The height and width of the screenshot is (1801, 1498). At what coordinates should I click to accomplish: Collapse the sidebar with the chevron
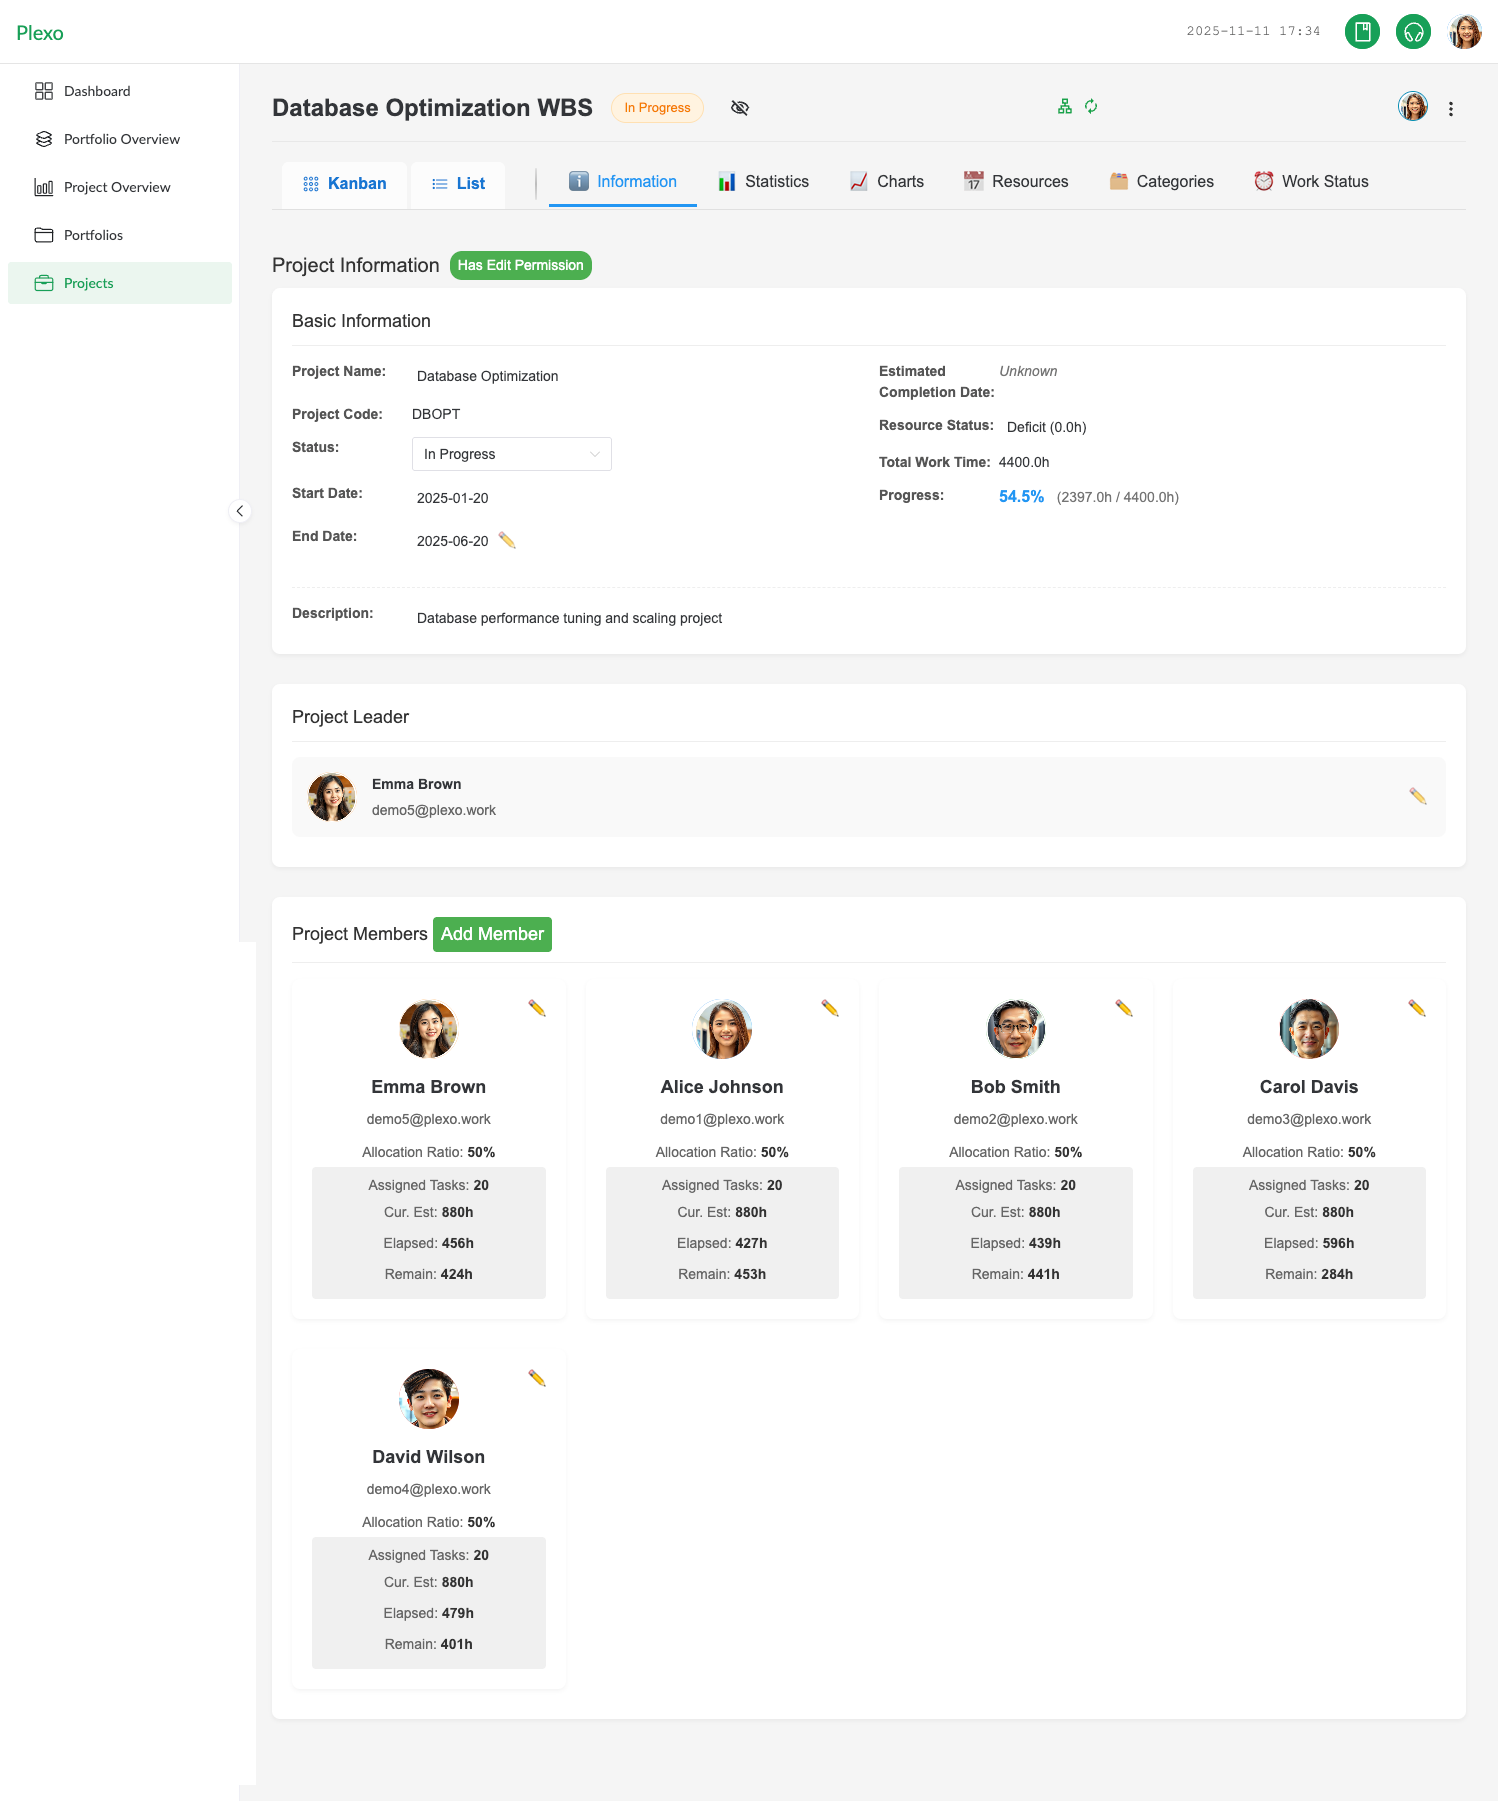240,511
